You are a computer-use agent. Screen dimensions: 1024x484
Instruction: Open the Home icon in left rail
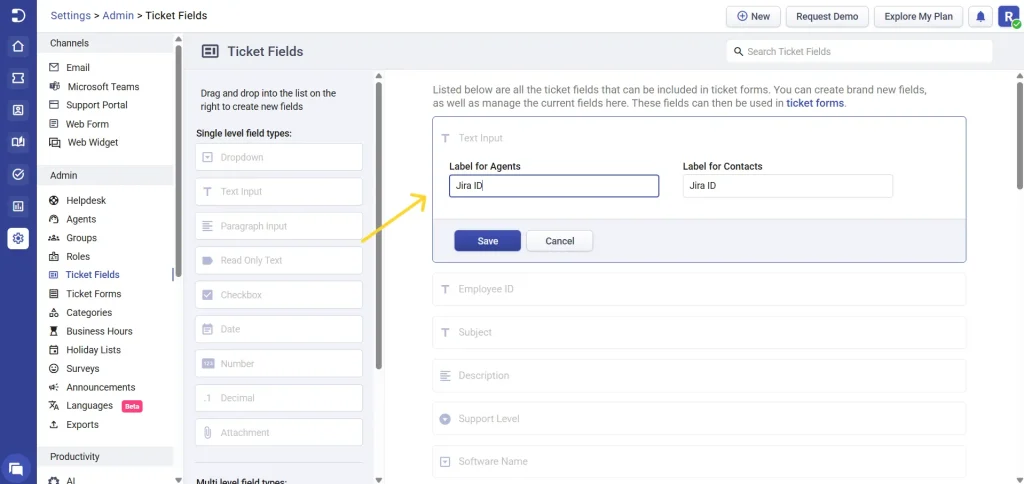(18, 46)
